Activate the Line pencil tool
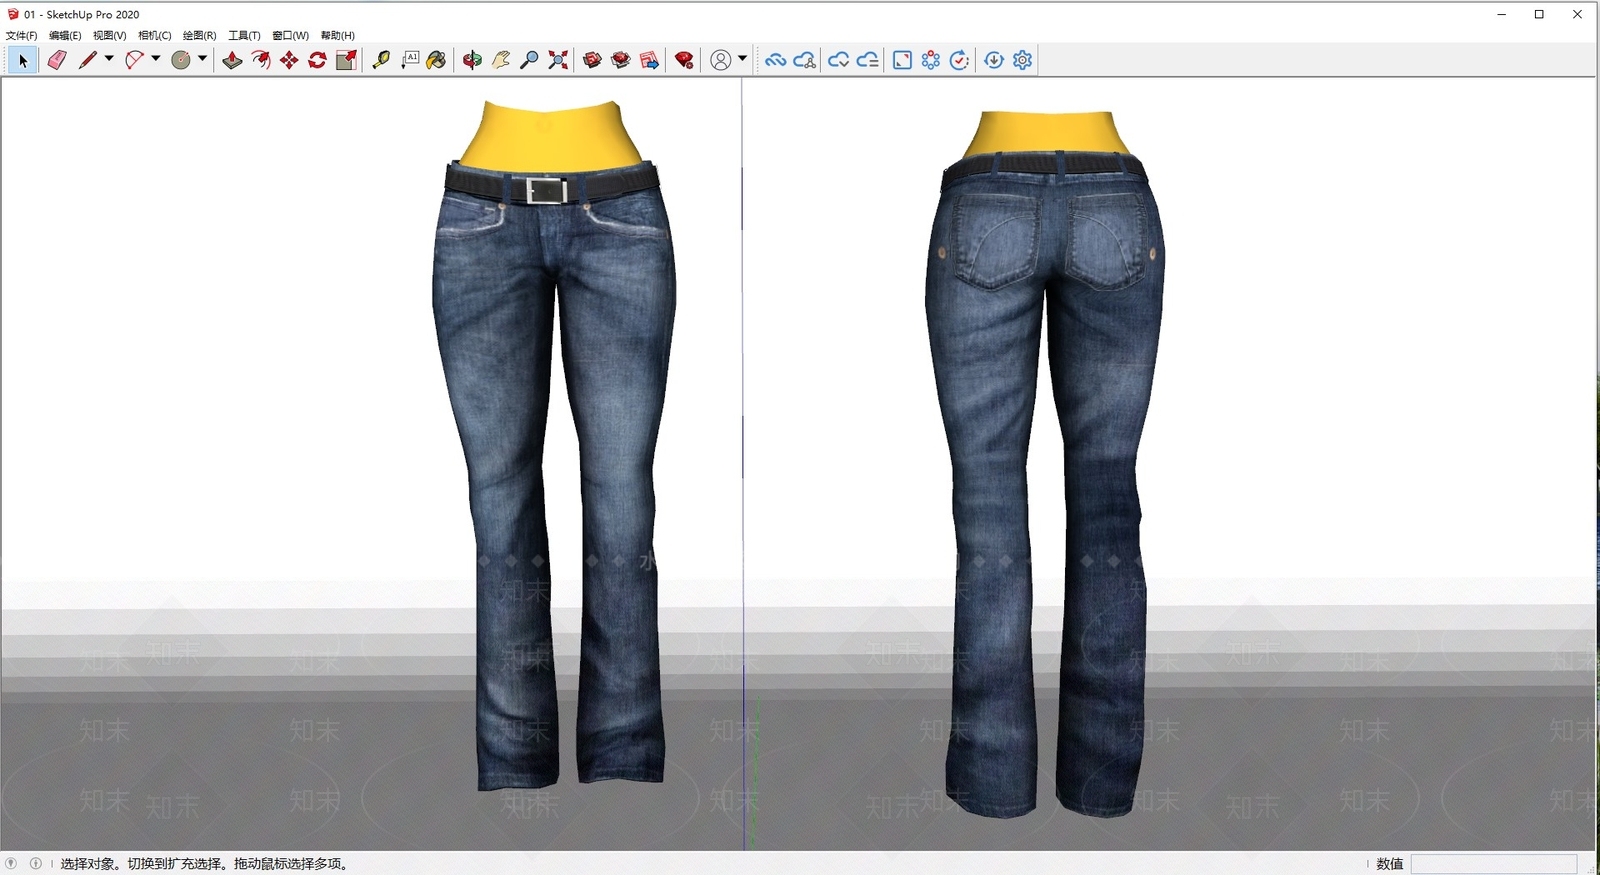The height and width of the screenshot is (875, 1600). coord(88,60)
